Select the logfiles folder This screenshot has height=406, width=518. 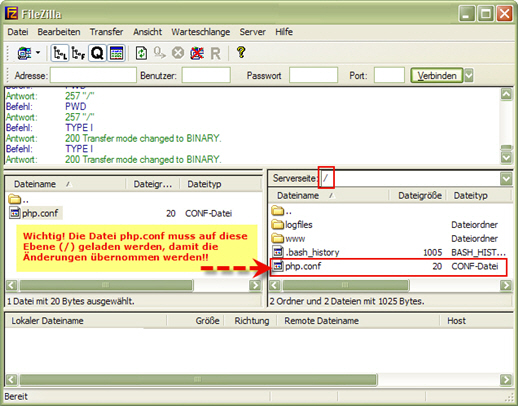click(292, 225)
